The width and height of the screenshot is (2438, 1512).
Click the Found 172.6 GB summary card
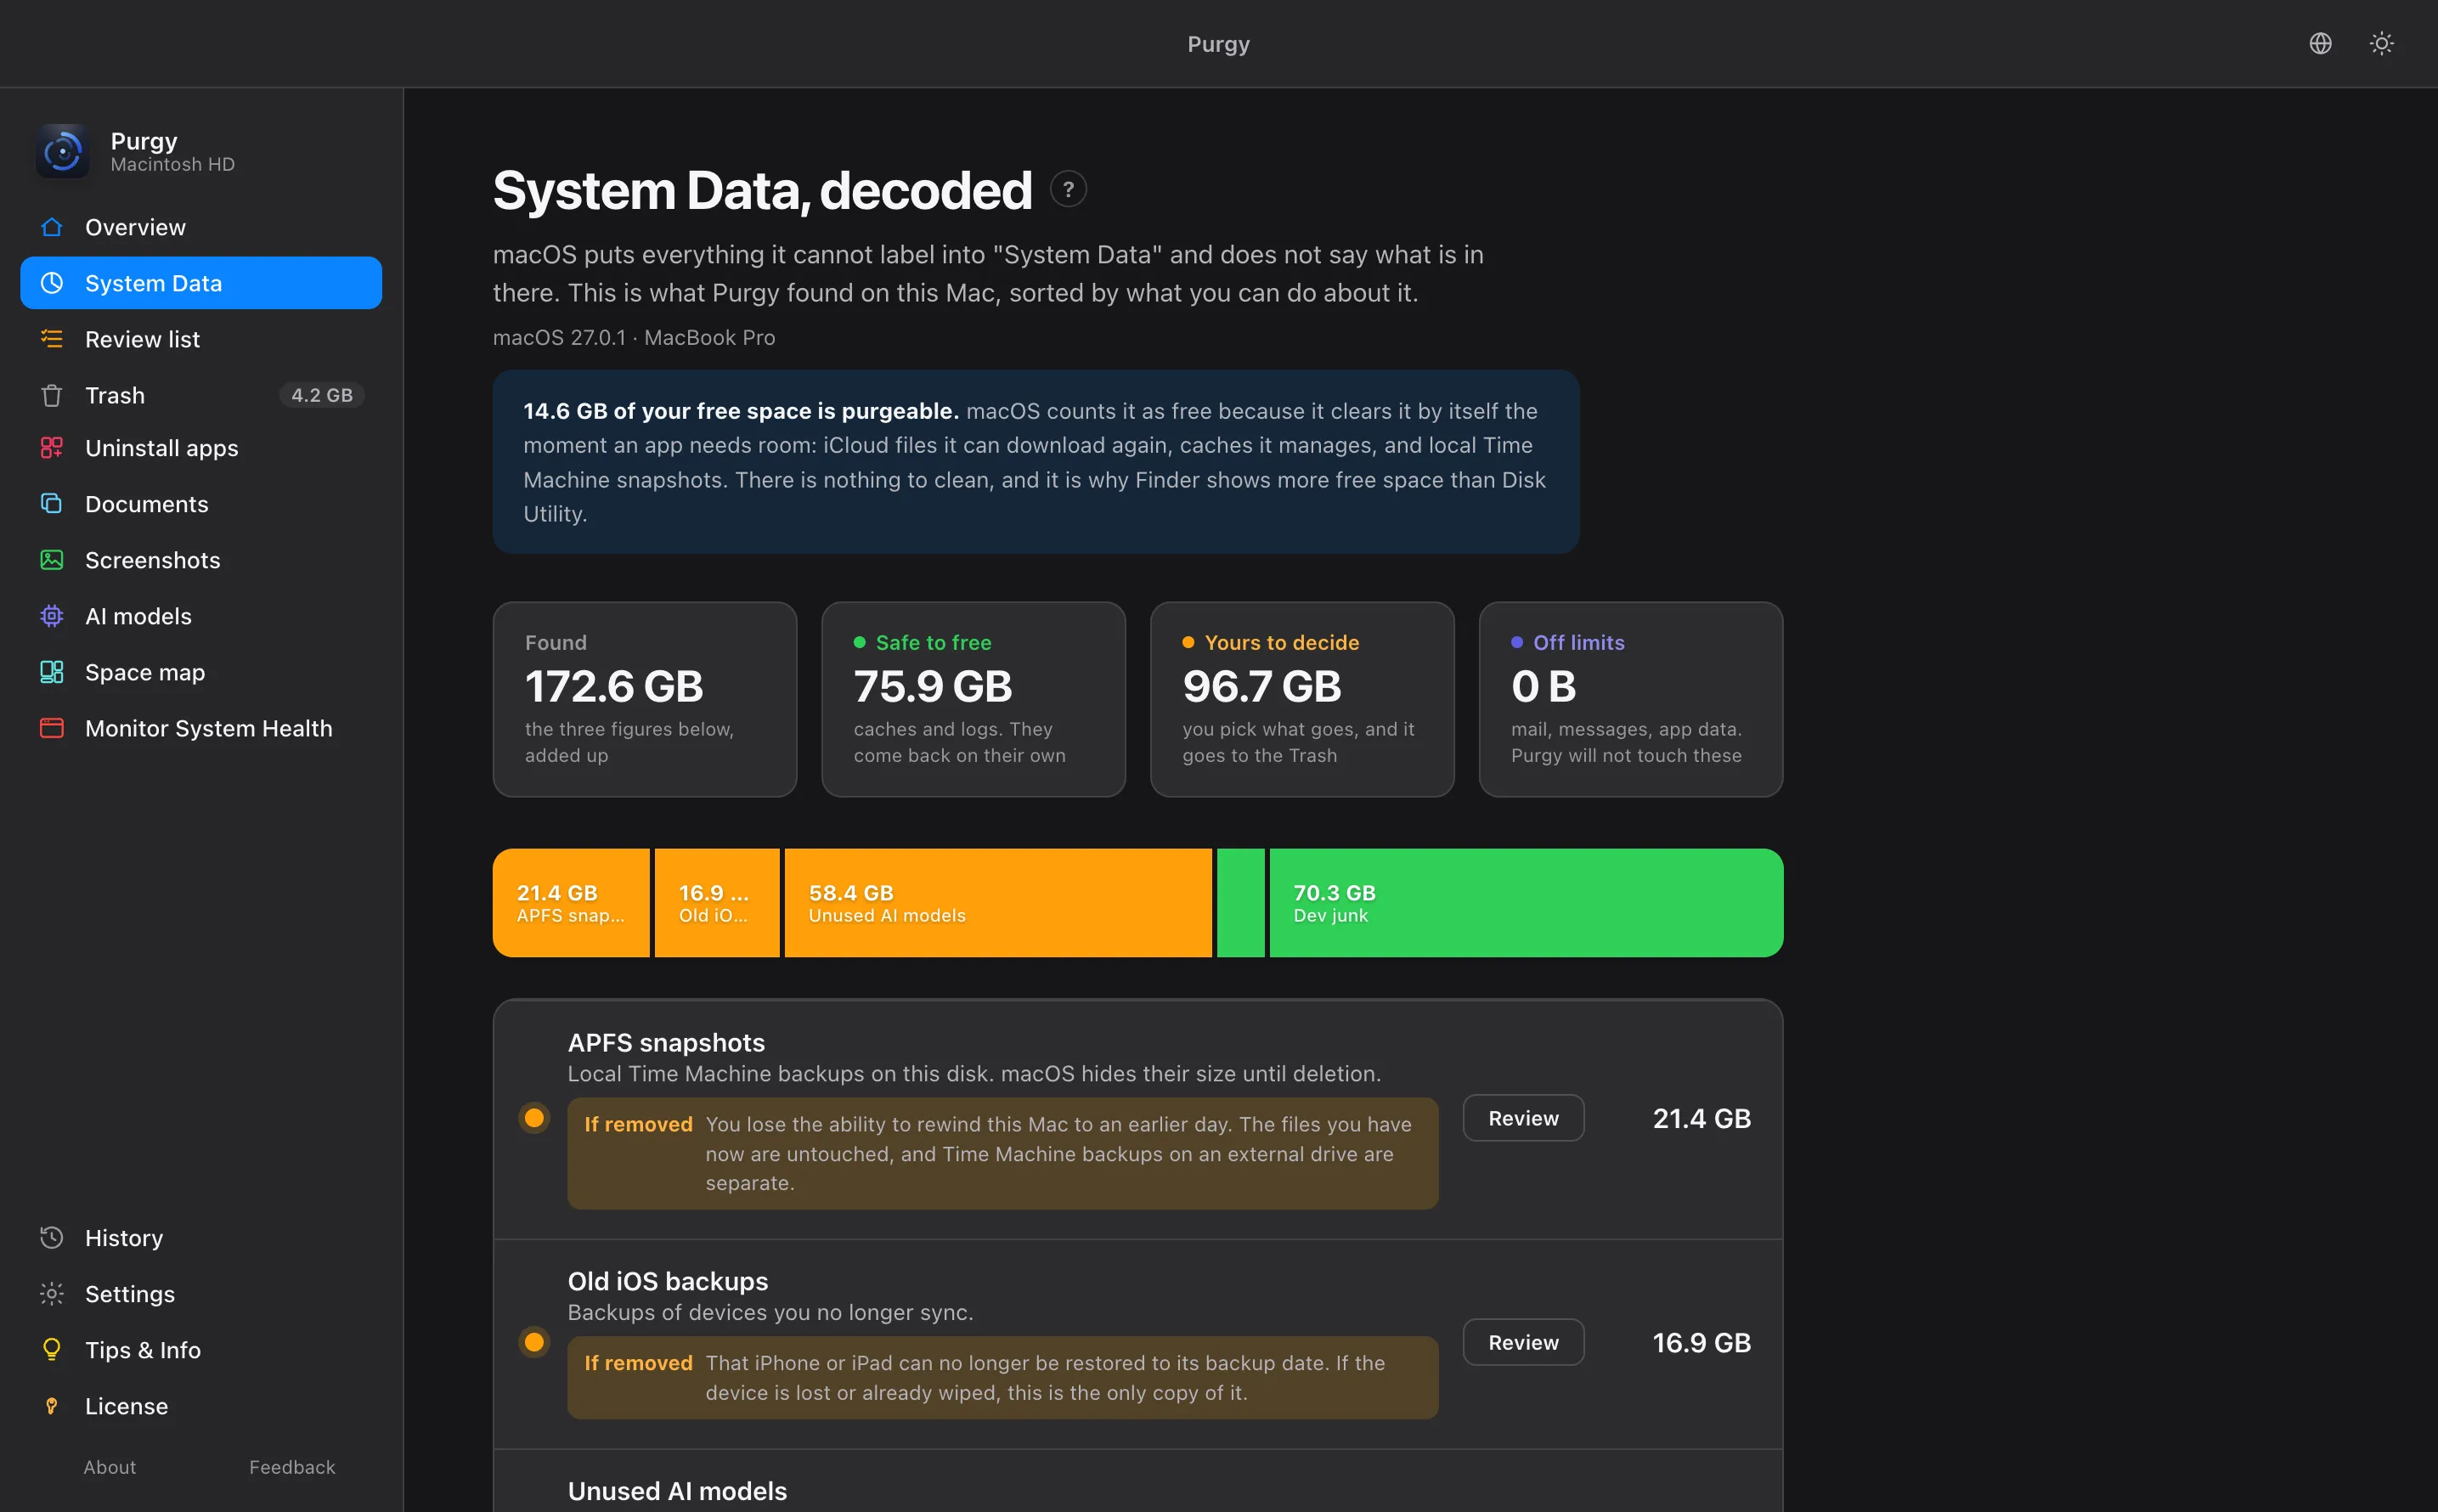click(645, 699)
